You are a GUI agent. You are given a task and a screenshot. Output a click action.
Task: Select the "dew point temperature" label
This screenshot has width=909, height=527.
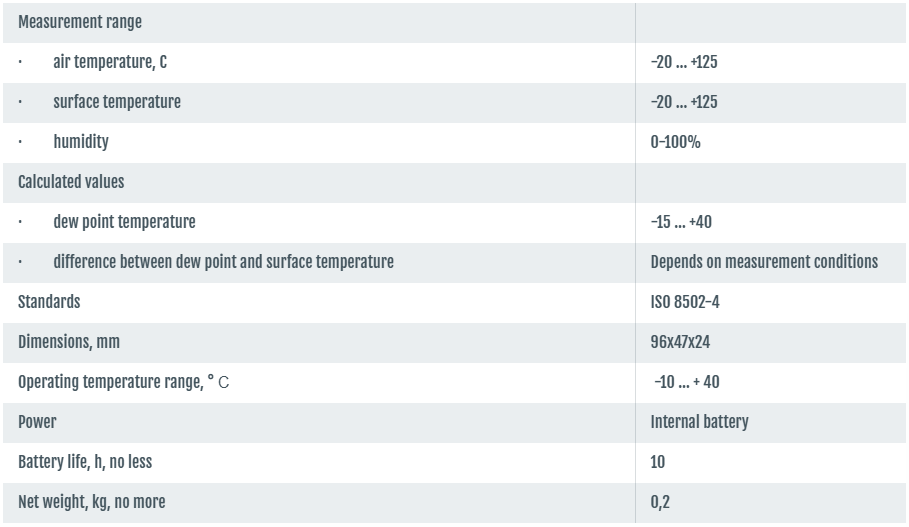pyautogui.click(x=124, y=222)
